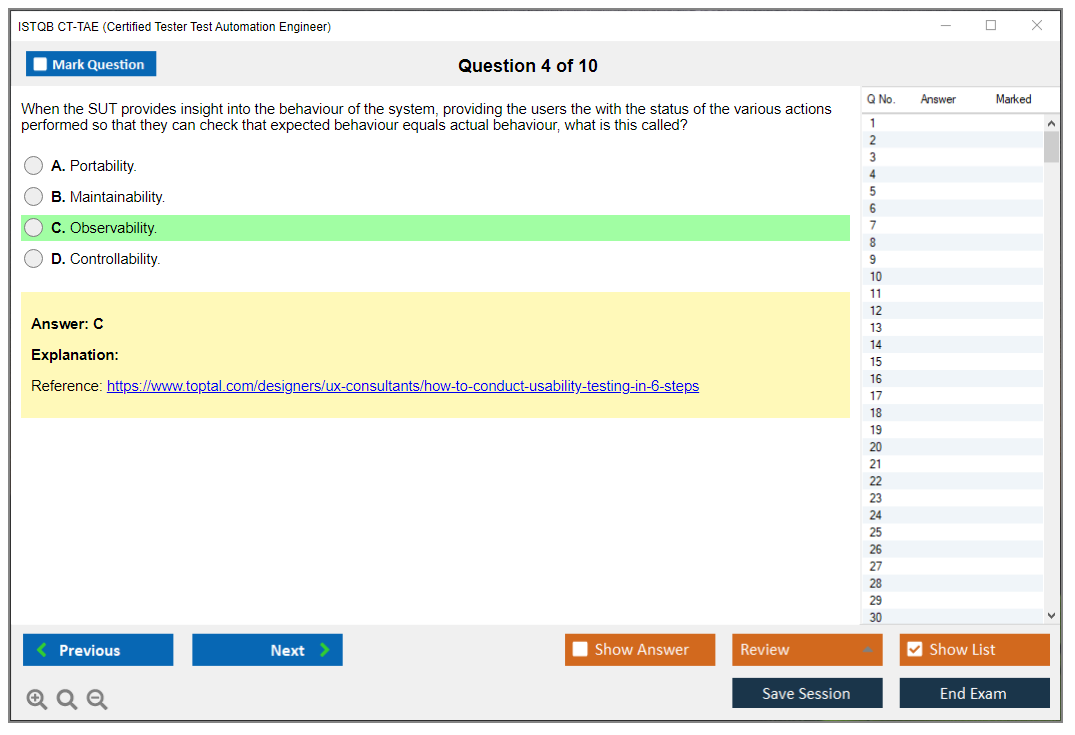
Task: Enable the Show Answer checkbox
Action: pos(580,650)
